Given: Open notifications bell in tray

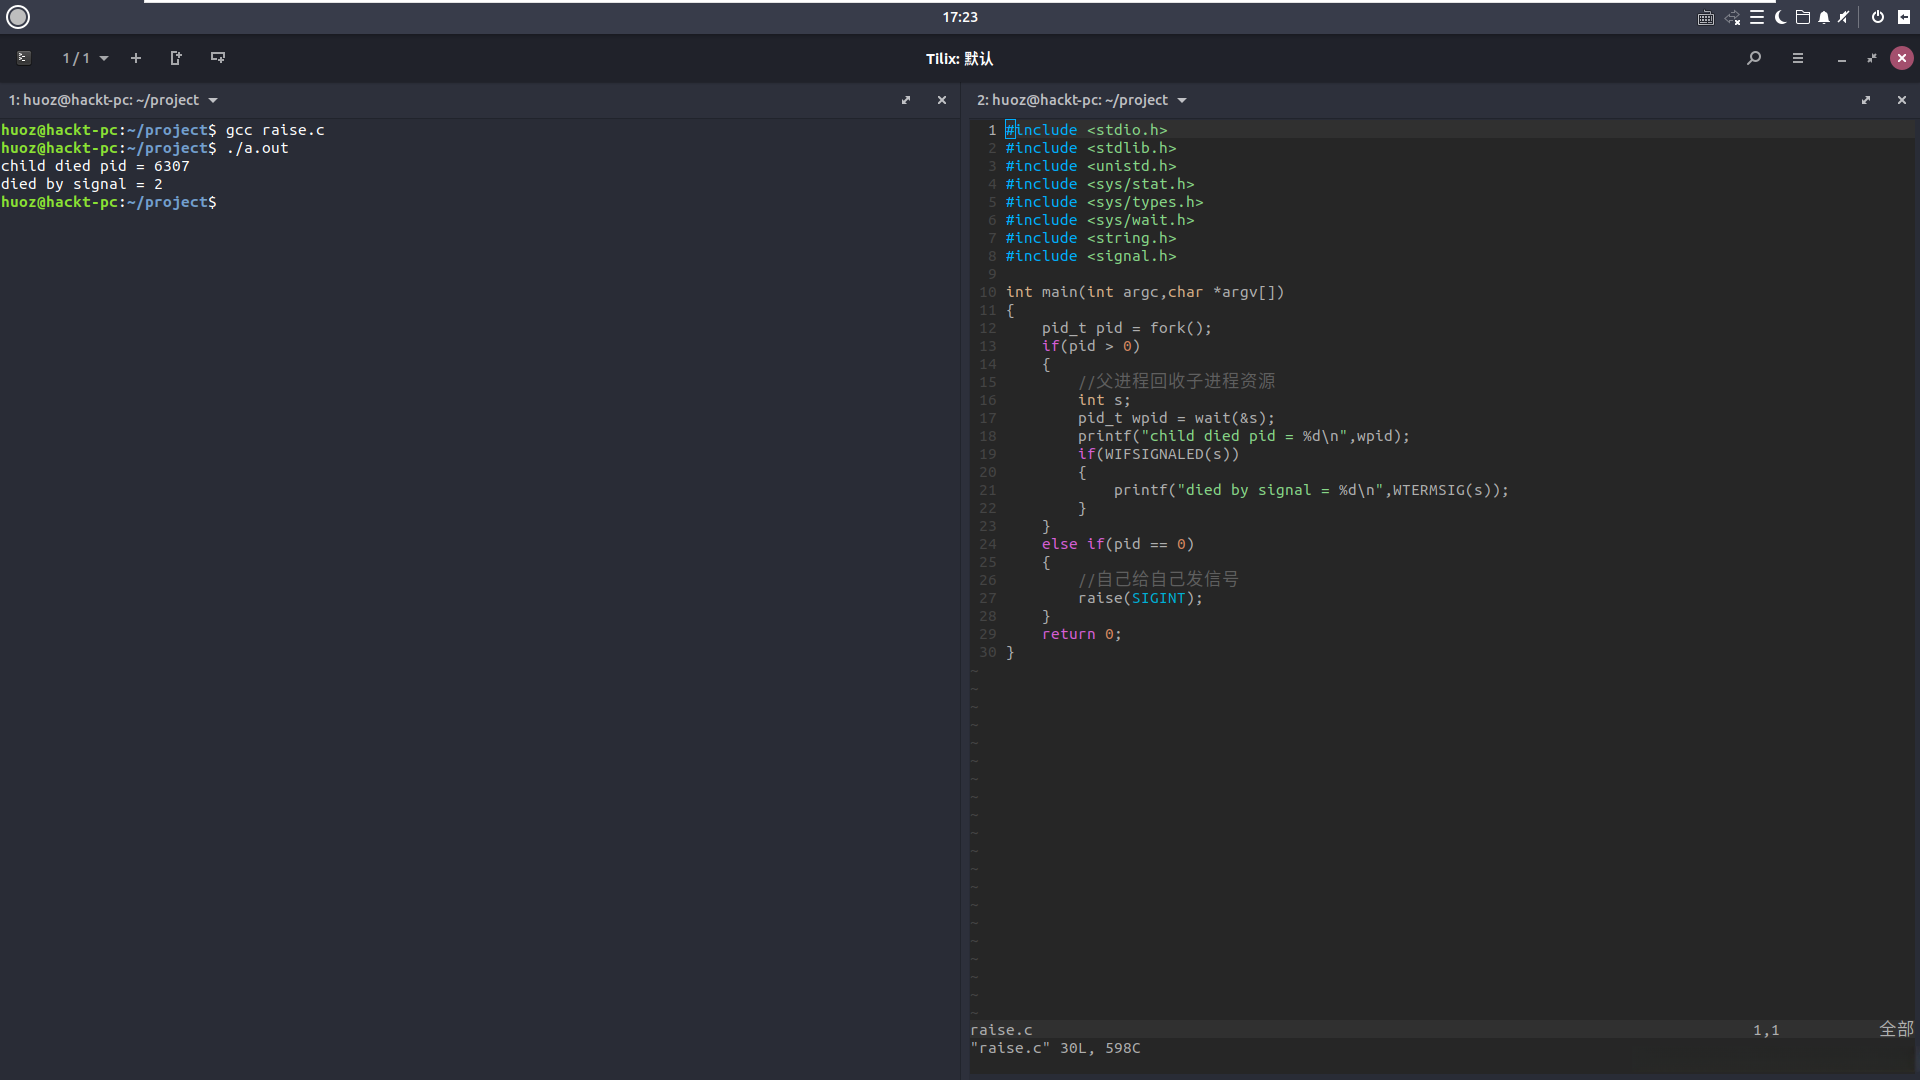Looking at the screenshot, I should point(1824,17).
